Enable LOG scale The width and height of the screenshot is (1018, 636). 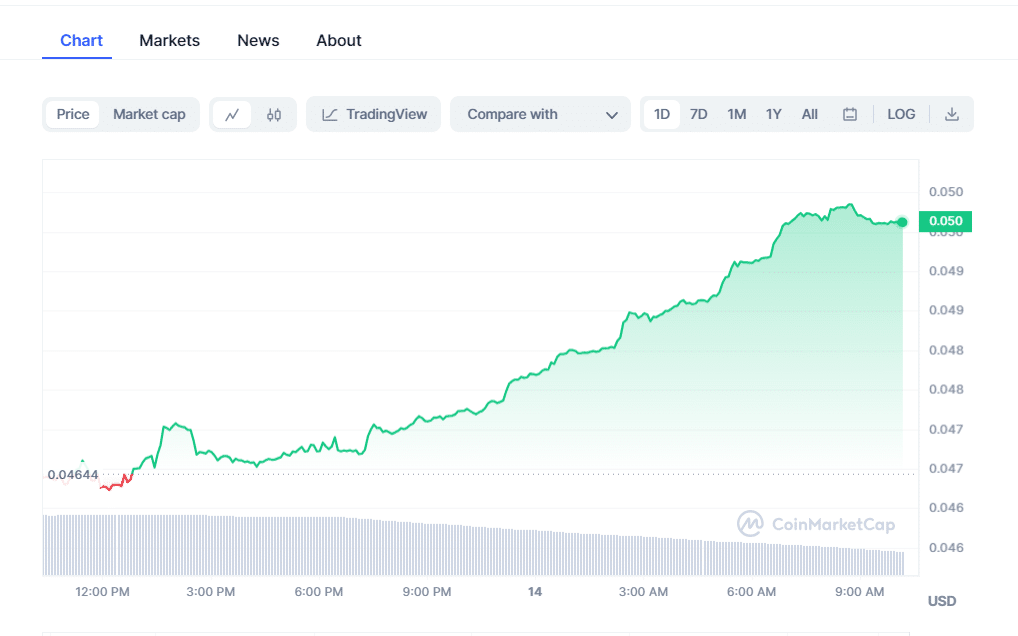901,114
